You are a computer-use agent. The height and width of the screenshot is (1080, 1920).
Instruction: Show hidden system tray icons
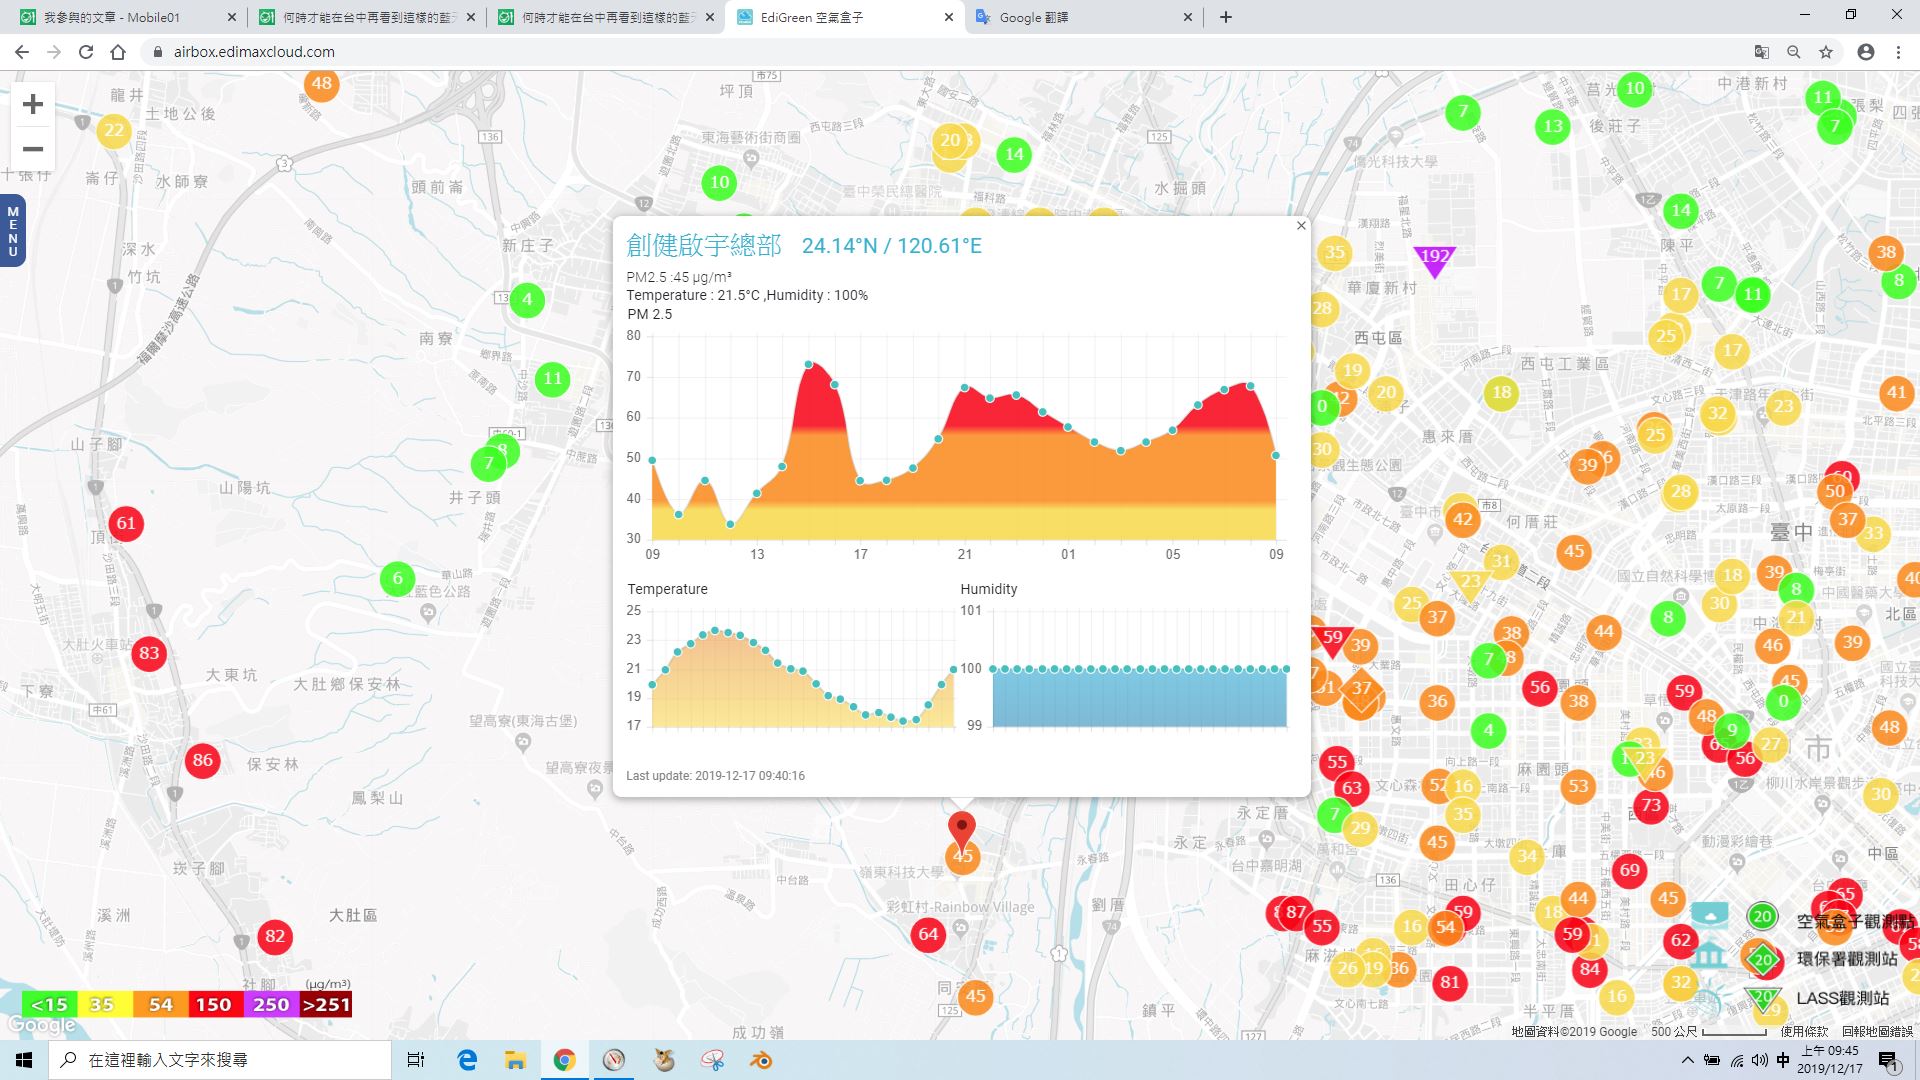click(1688, 1060)
